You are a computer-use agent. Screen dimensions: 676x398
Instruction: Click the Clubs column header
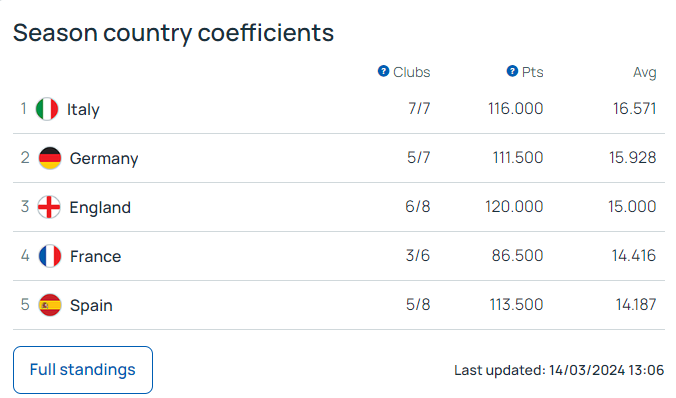coord(411,72)
